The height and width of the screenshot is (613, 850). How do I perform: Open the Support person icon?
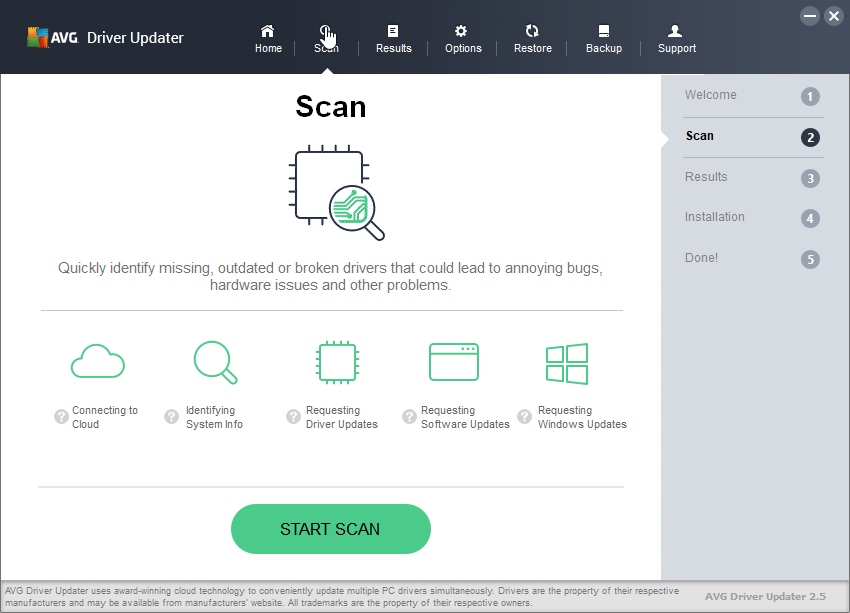[675, 31]
